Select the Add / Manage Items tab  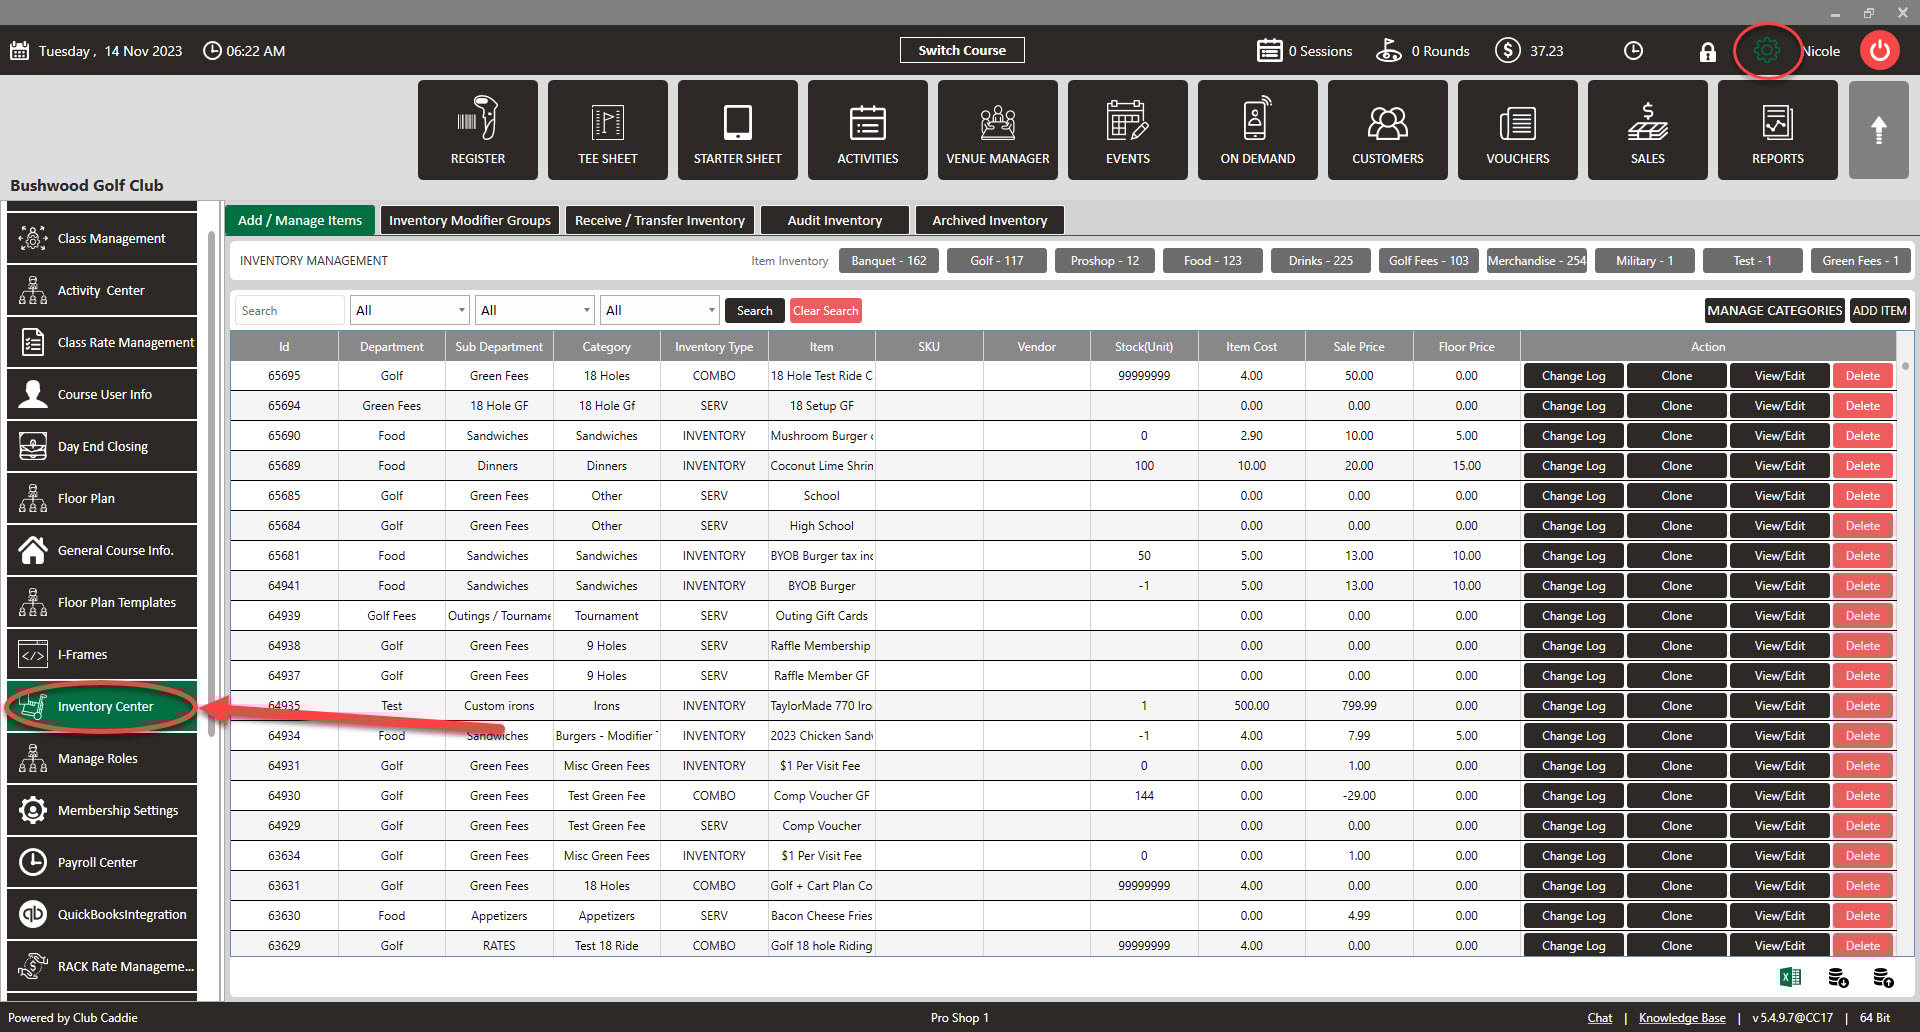(300, 220)
